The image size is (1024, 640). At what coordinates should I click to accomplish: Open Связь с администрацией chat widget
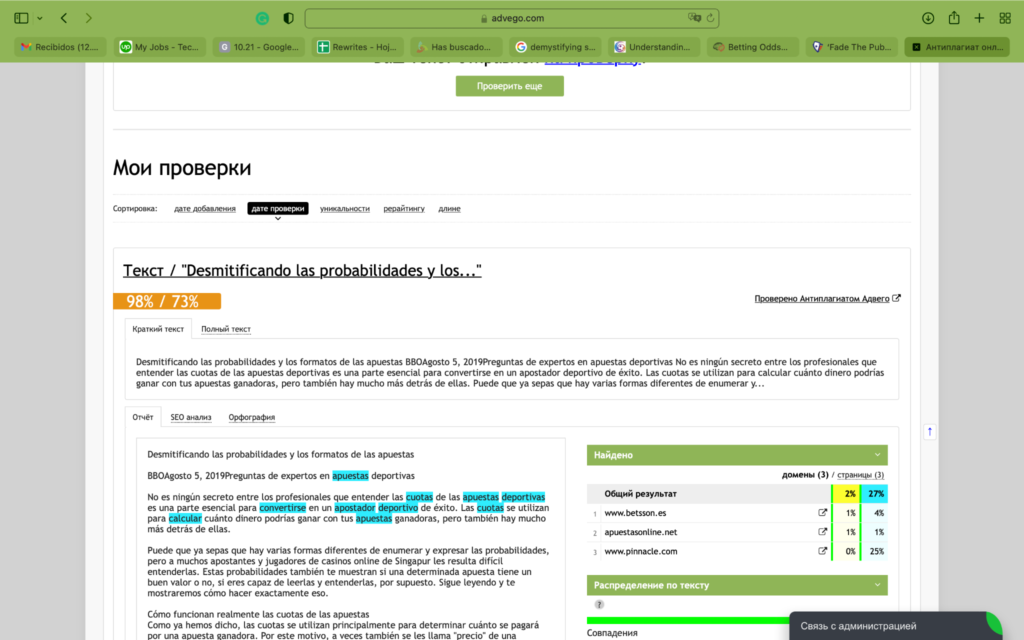point(895,626)
